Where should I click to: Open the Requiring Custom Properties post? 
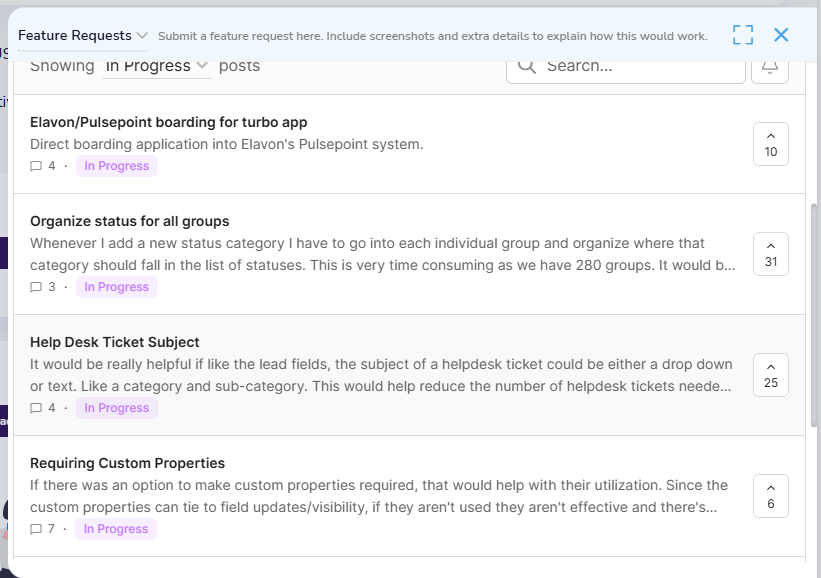coord(127,463)
